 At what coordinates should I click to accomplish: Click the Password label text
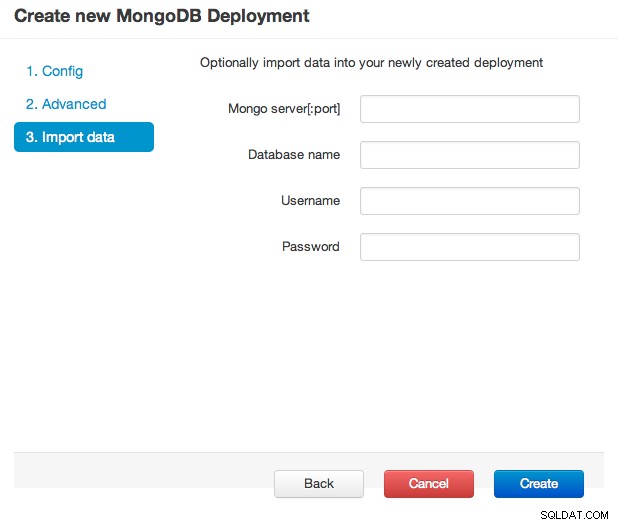click(x=311, y=247)
